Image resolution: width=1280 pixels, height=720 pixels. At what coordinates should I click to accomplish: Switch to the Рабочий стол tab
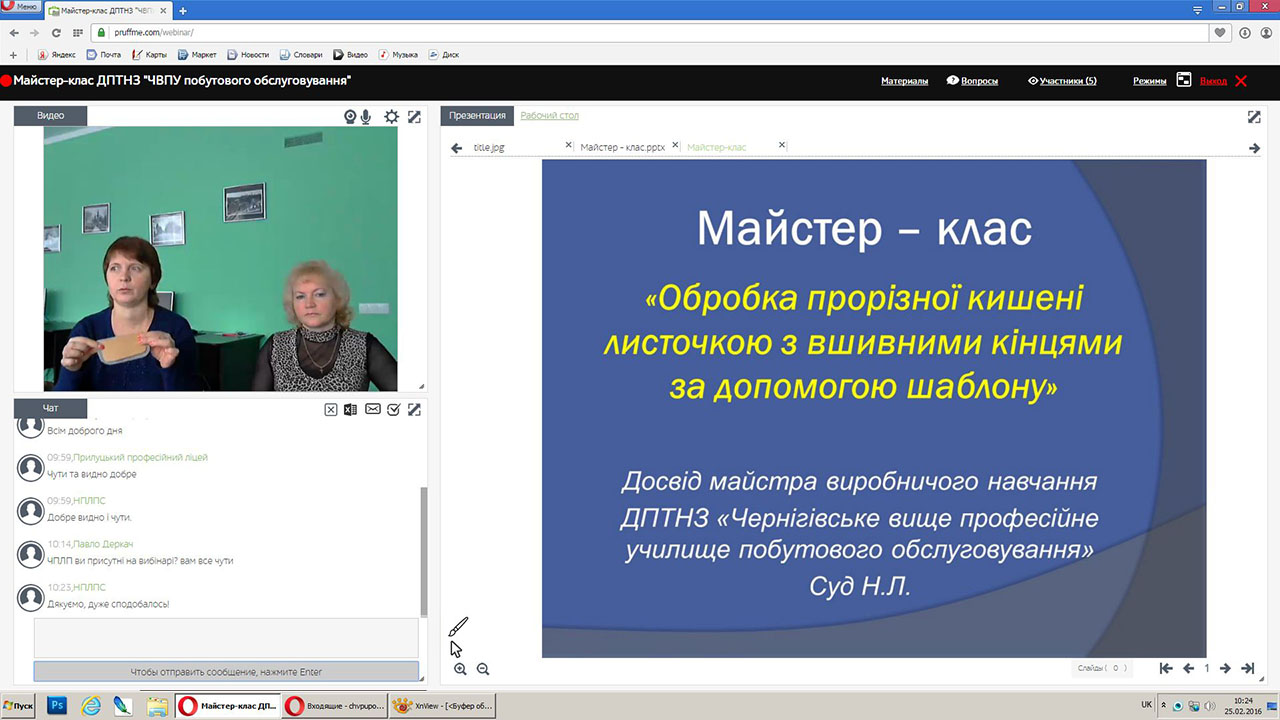point(549,116)
